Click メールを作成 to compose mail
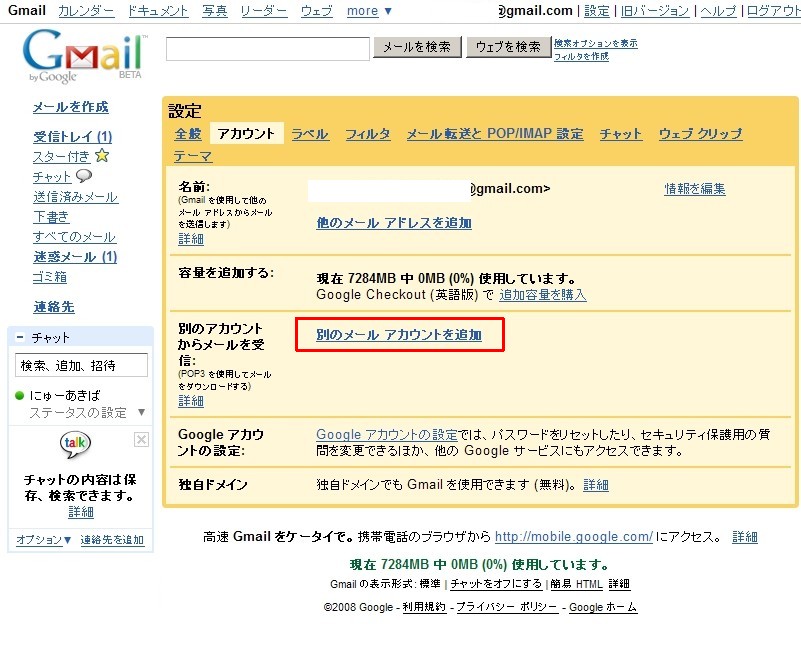This screenshot has width=801, height=646. click(70, 107)
